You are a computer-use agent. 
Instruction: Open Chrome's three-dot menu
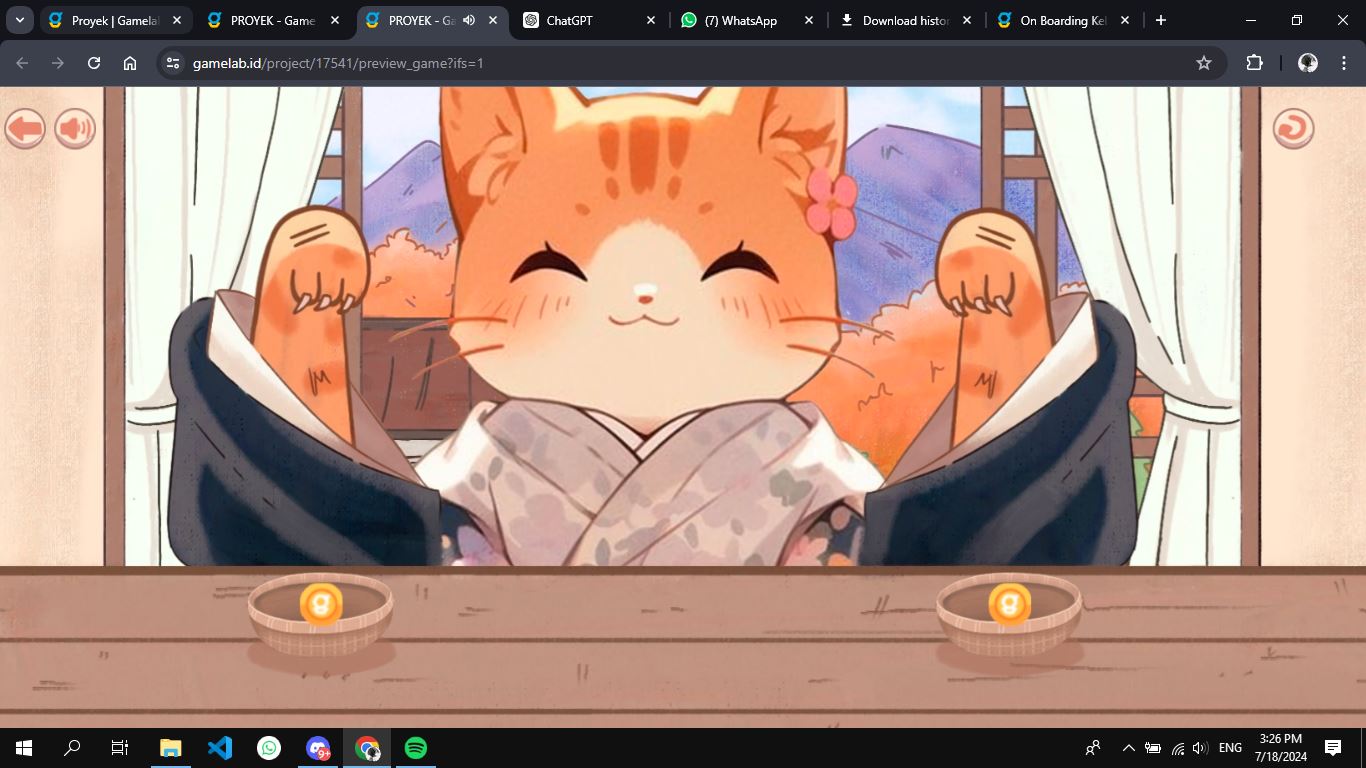tap(1344, 63)
